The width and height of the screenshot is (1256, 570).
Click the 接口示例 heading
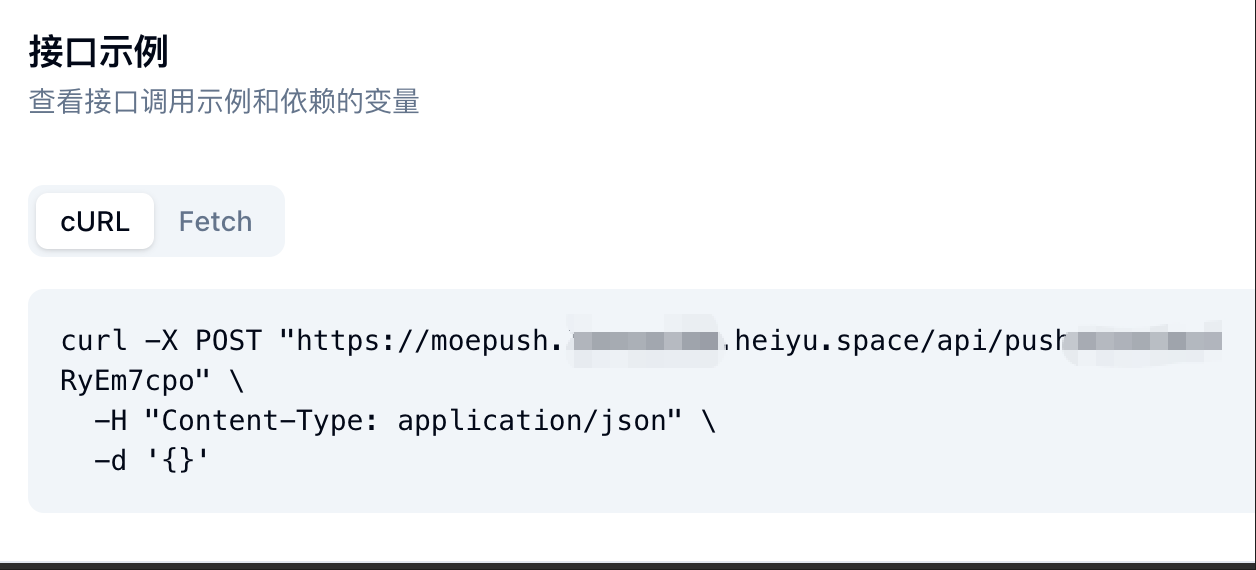point(98,52)
